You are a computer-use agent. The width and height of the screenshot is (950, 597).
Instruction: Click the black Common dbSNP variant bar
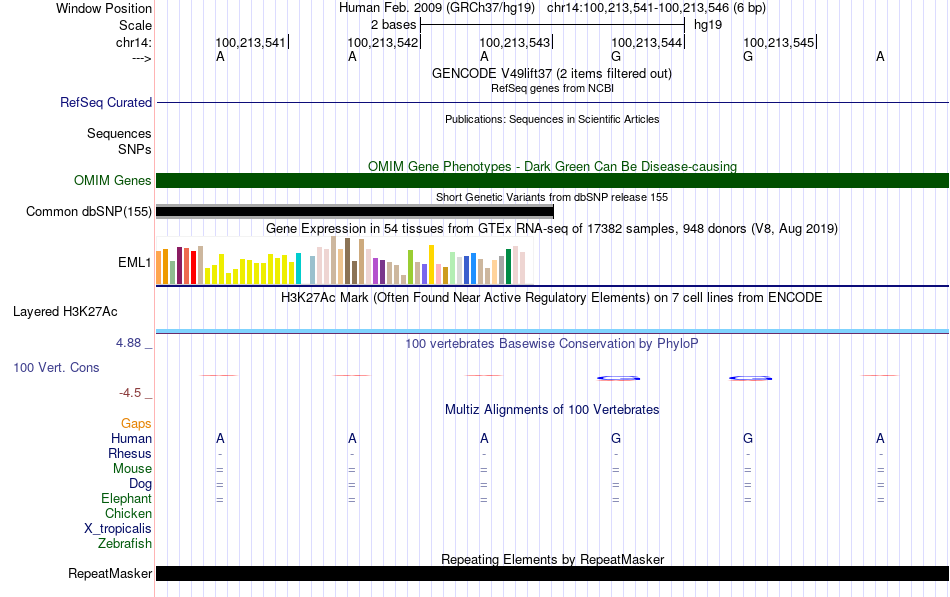[355, 212]
